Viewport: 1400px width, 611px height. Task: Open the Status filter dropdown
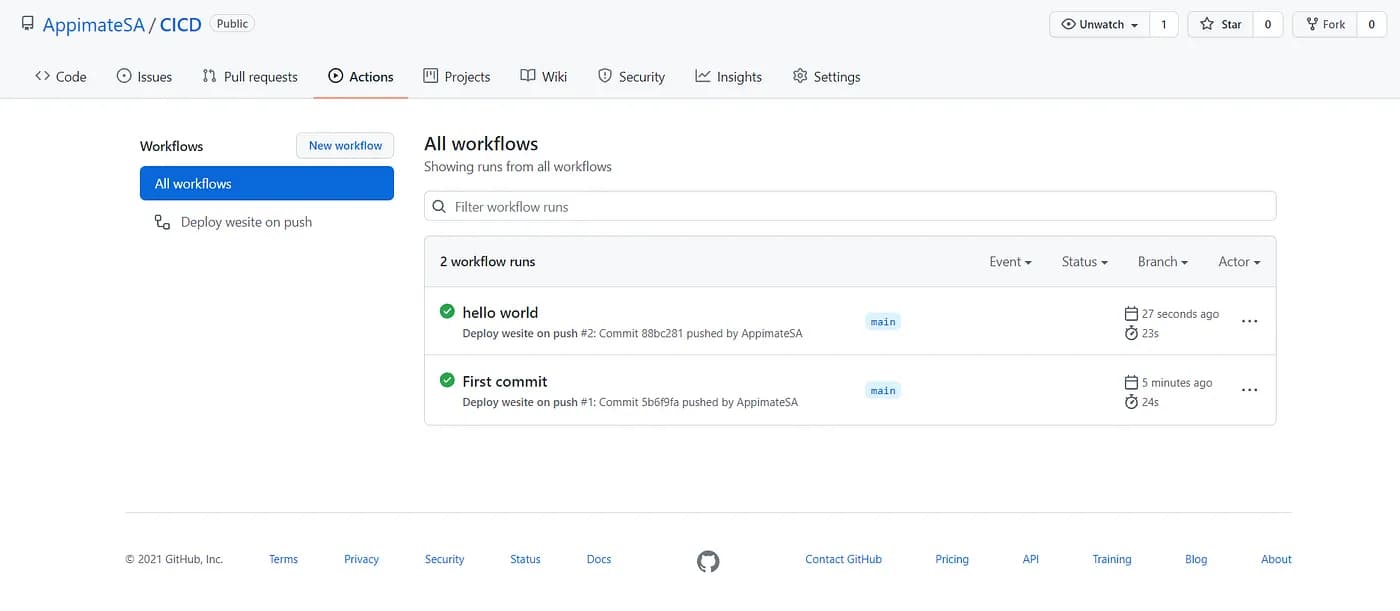1084,262
